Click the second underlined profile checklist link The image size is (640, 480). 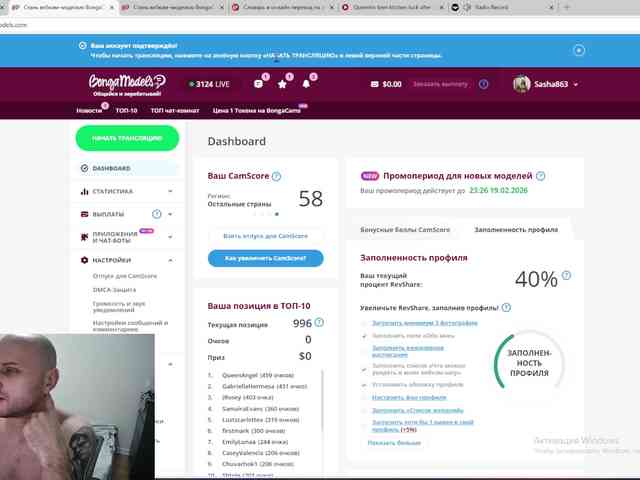point(408,351)
